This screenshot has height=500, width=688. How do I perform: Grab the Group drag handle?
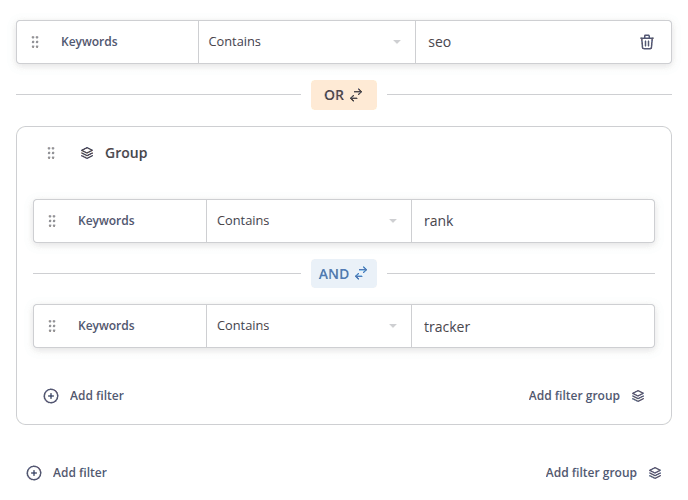click(51, 153)
